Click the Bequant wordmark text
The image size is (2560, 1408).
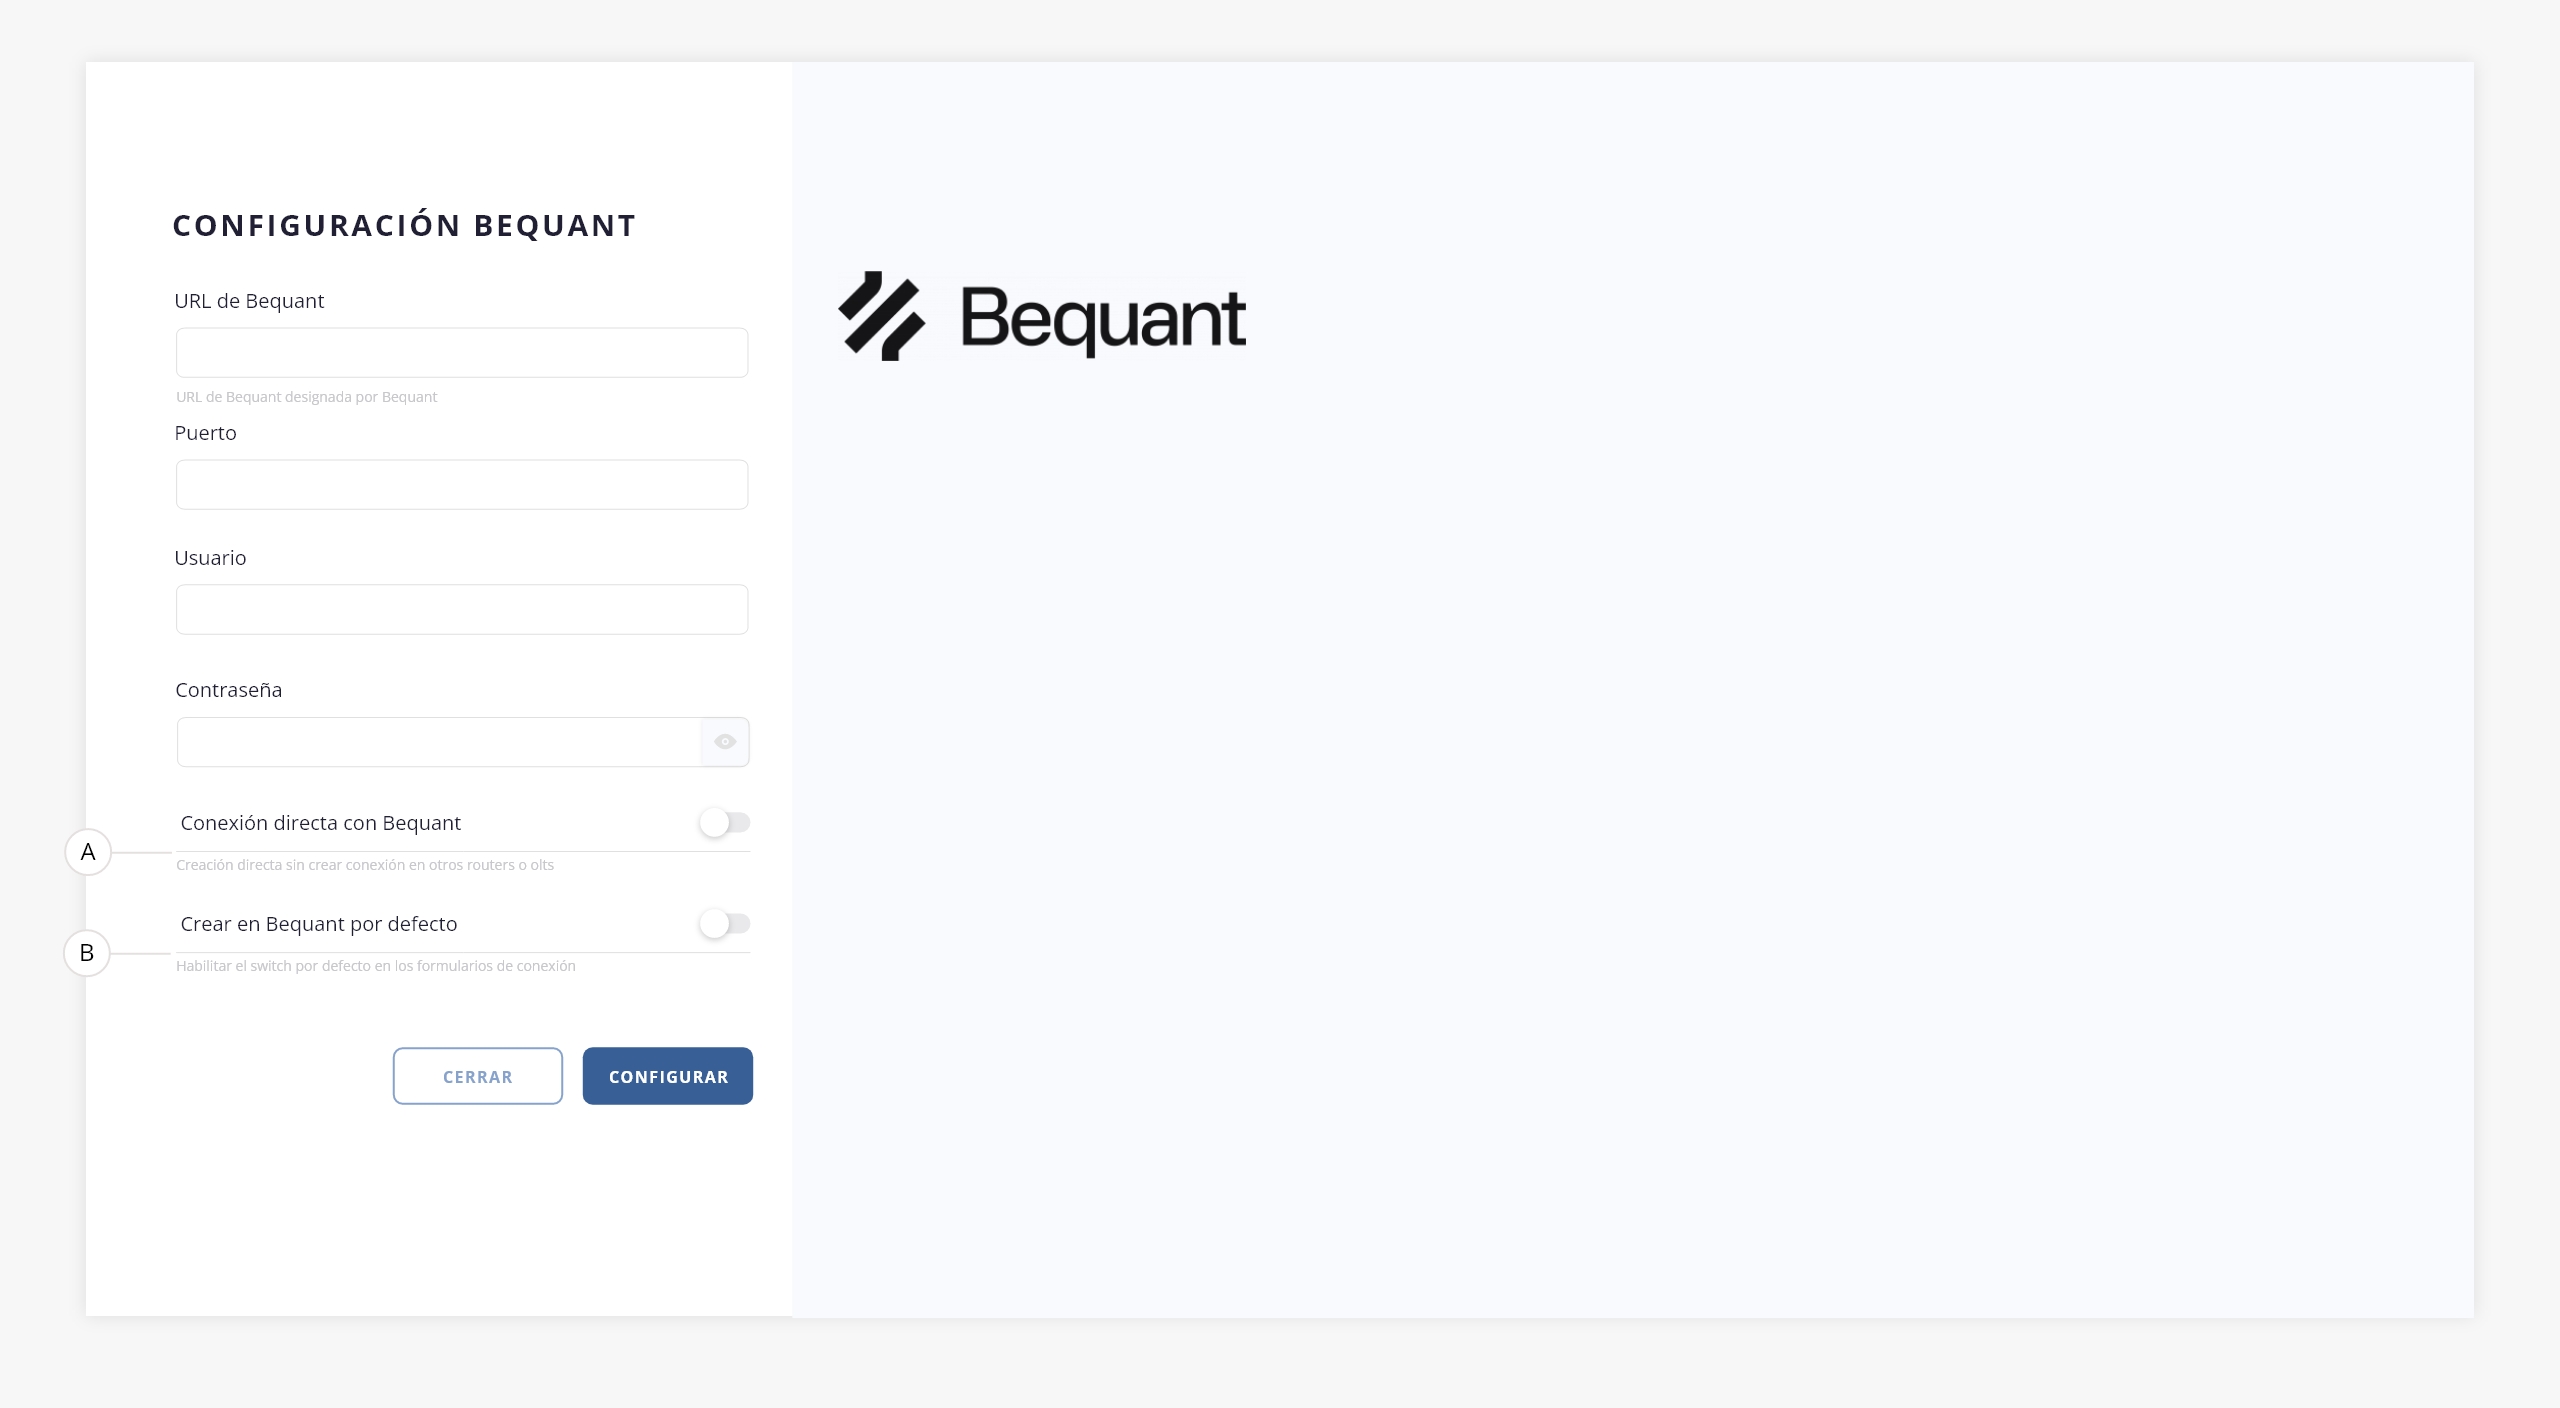(x=1102, y=318)
